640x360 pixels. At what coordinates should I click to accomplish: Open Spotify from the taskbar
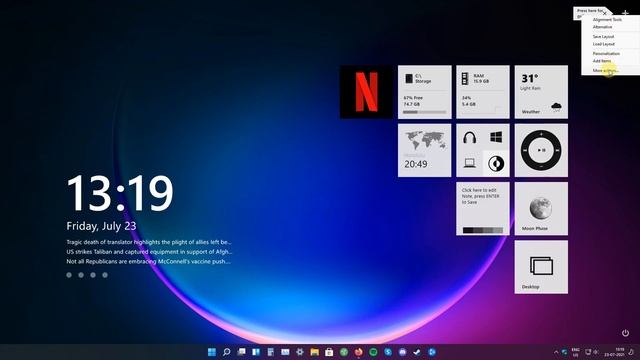[373, 352]
